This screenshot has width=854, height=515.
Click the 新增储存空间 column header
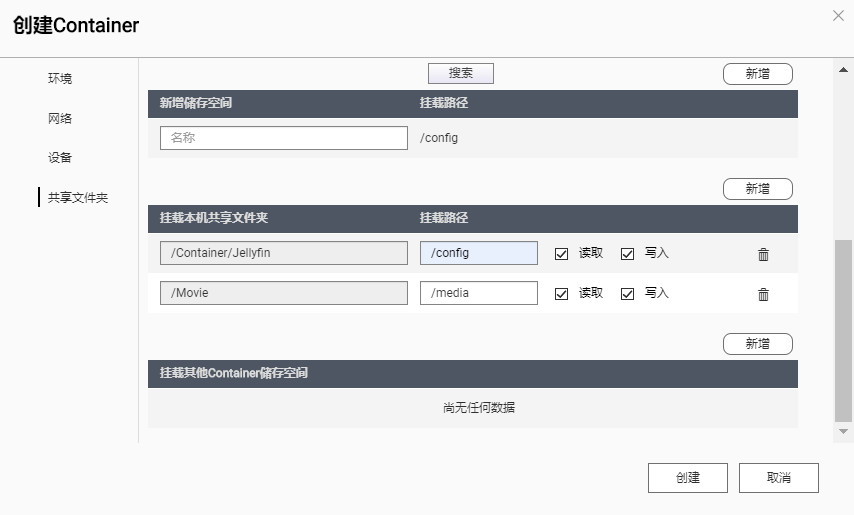pos(196,102)
